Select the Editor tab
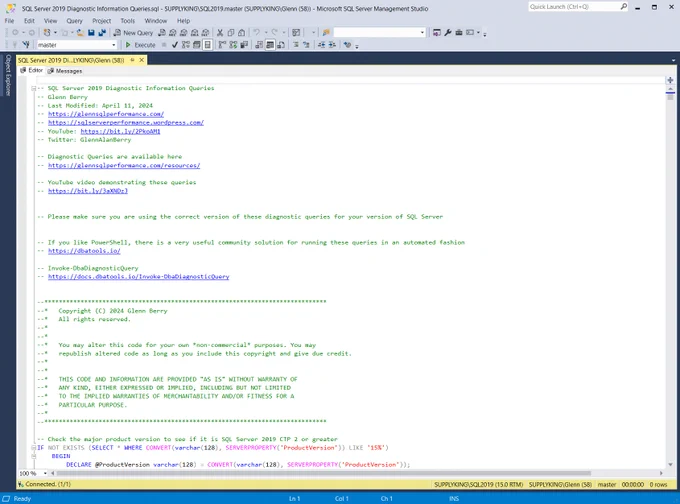680x504 pixels. (x=32, y=70)
